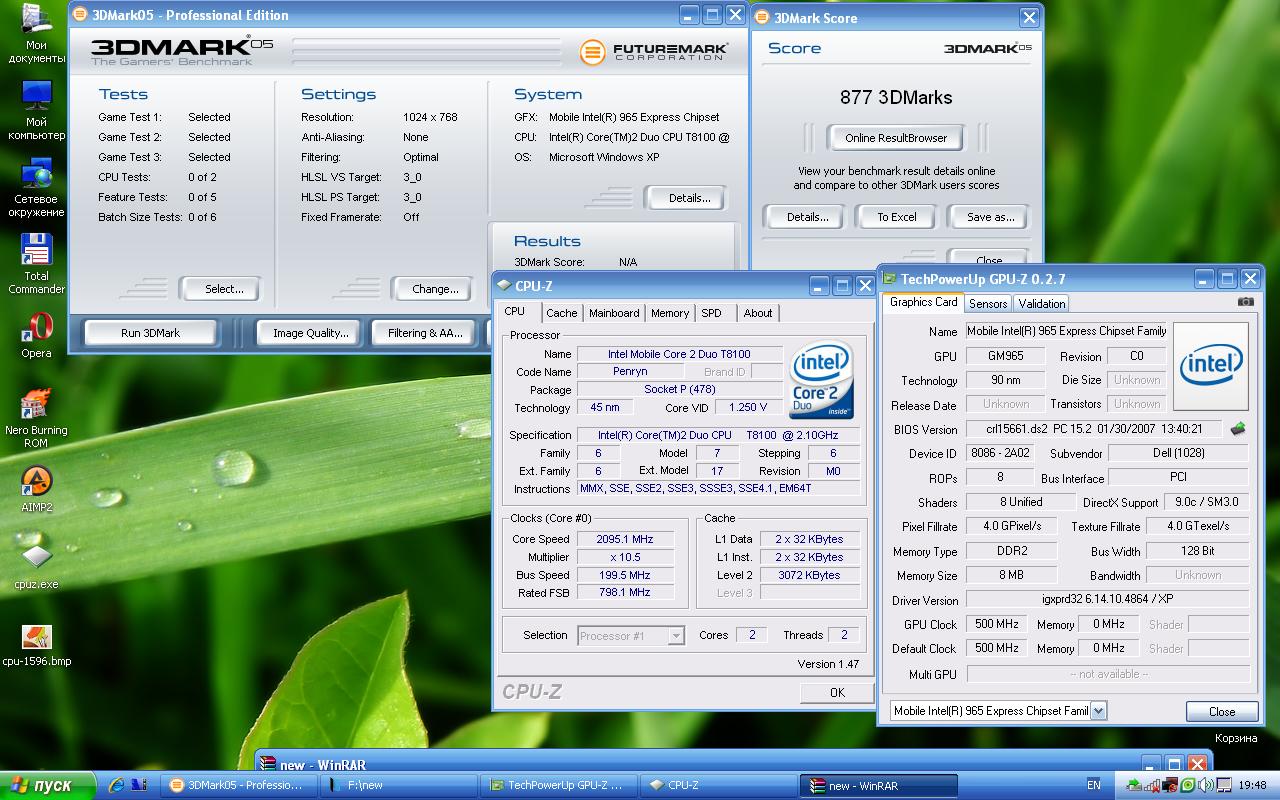The image size is (1280, 800).
Task: Click the CPU-Z title bar window icon
Action: tap(503, 285)
